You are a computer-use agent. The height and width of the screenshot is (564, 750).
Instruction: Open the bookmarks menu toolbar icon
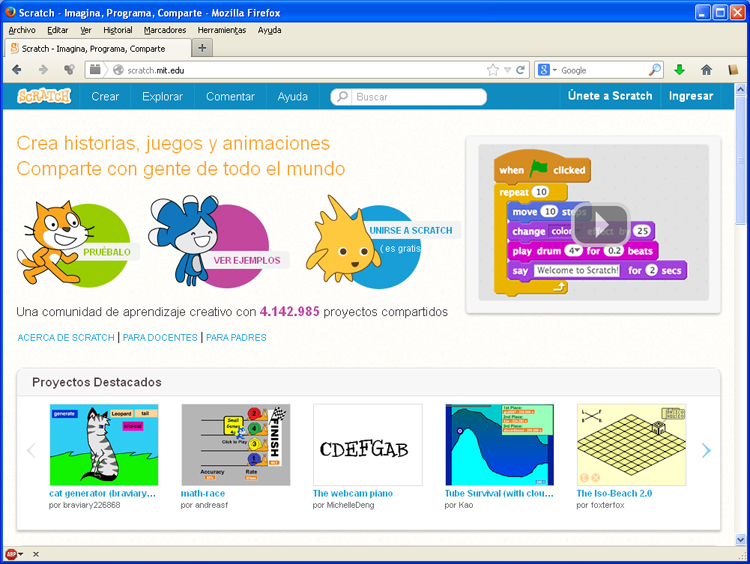click(733, 70)
